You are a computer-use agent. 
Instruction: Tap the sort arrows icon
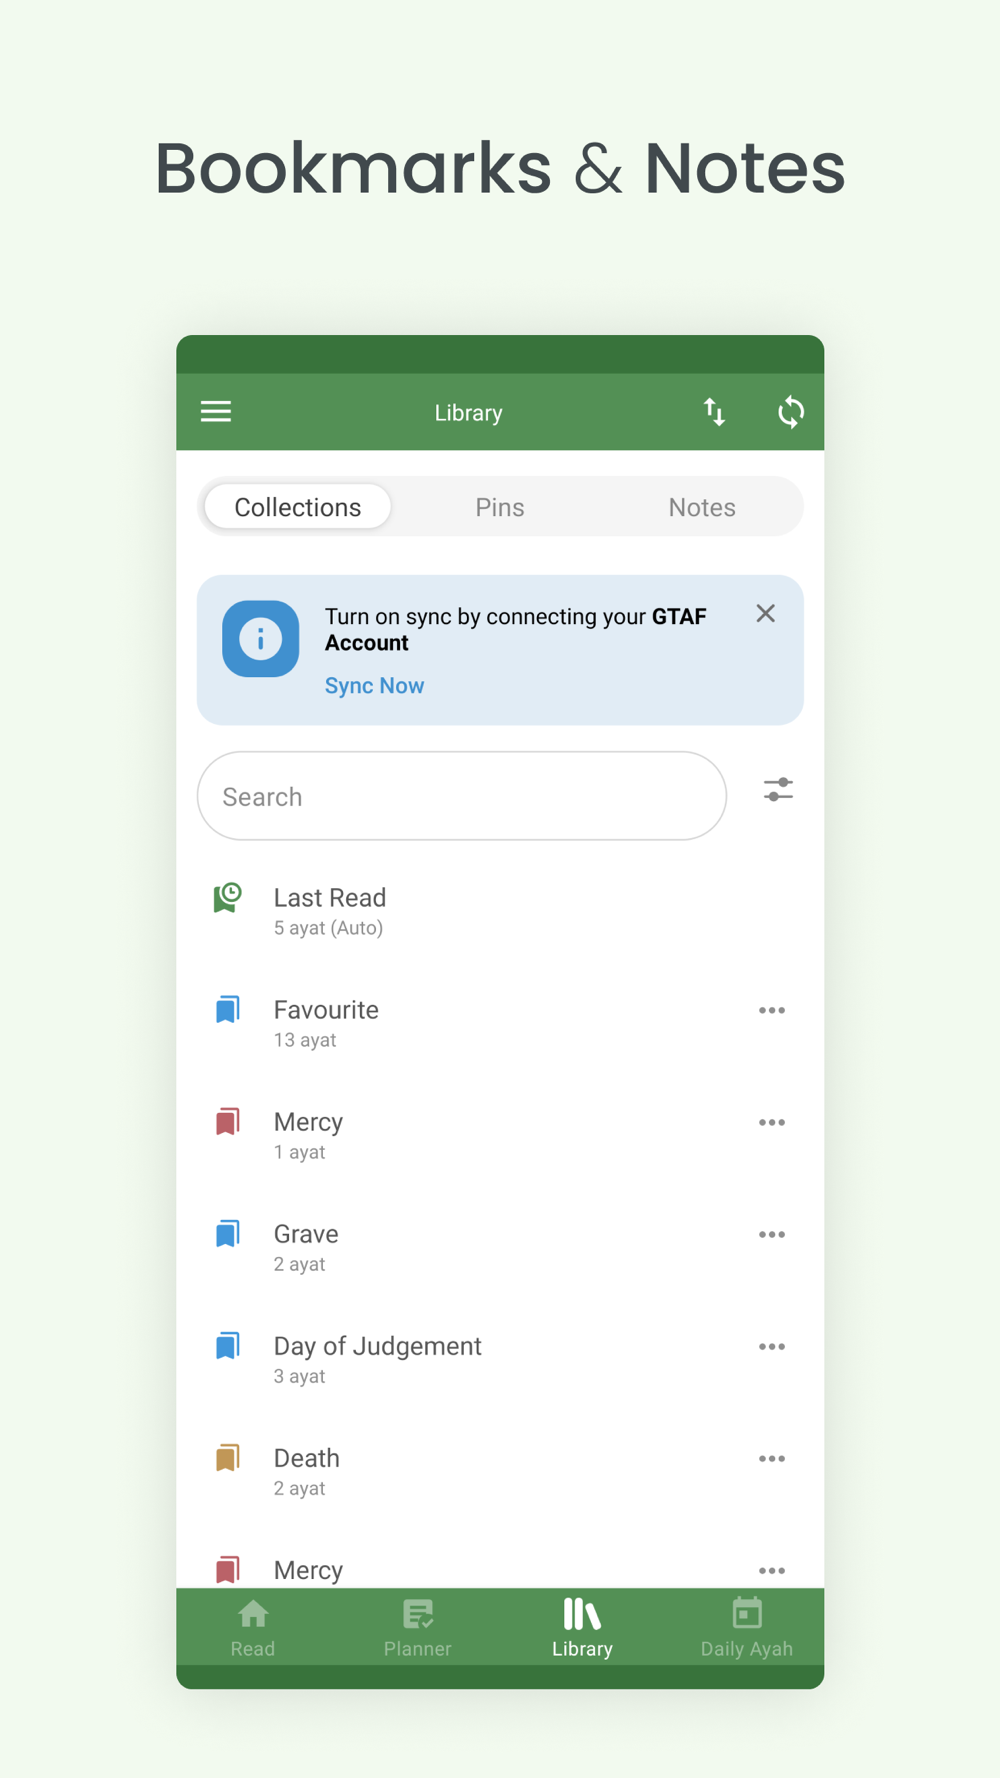[714, 412]
